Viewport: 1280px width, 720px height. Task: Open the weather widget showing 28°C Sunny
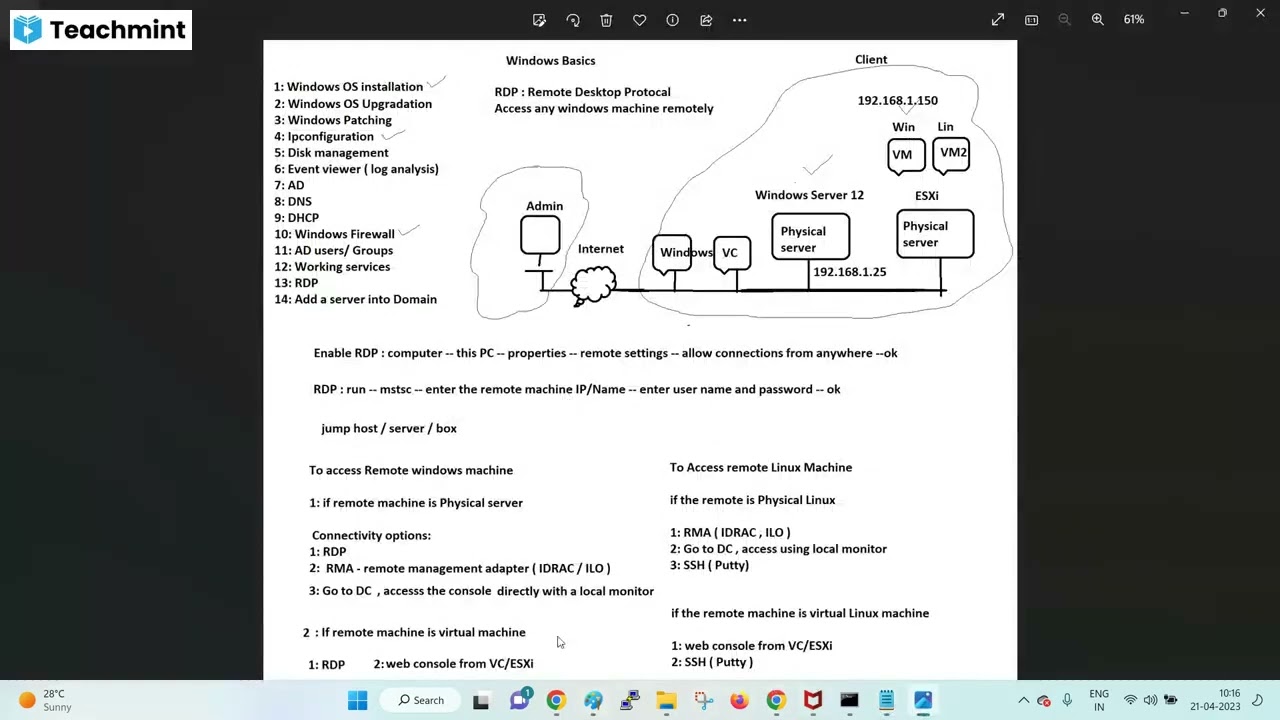pyautogui.click(x=45, y=700)
